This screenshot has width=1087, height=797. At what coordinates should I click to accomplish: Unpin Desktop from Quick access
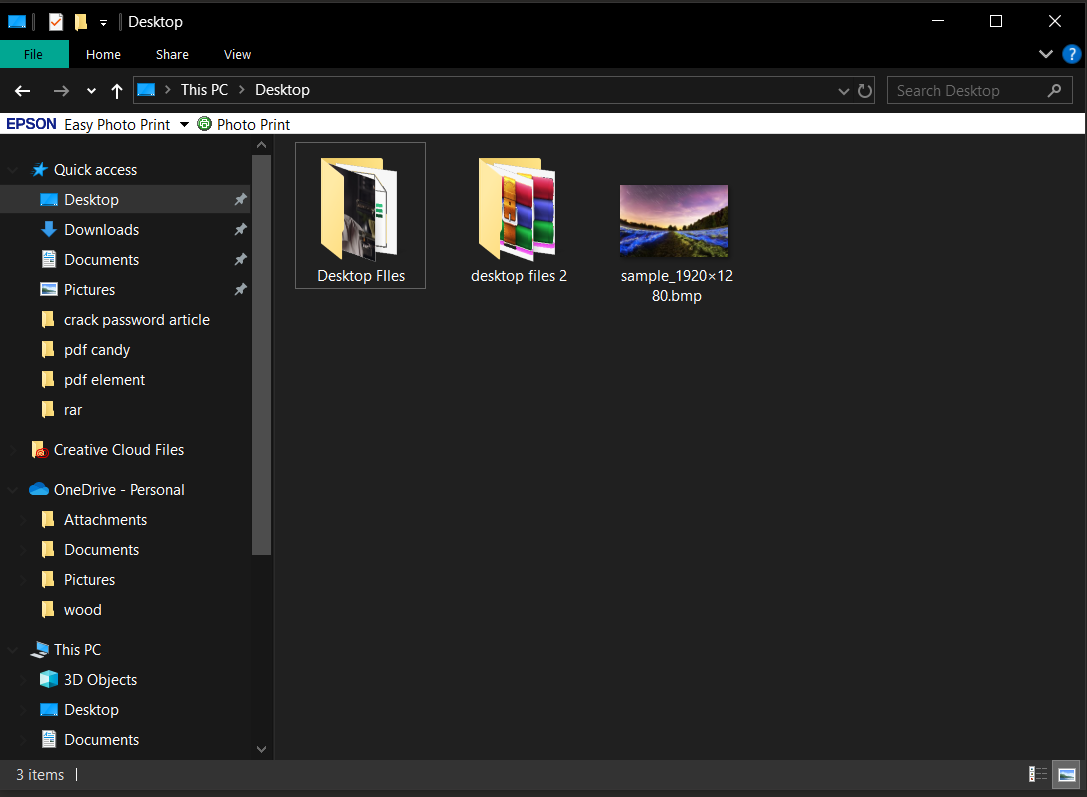(x=240, y=199)
